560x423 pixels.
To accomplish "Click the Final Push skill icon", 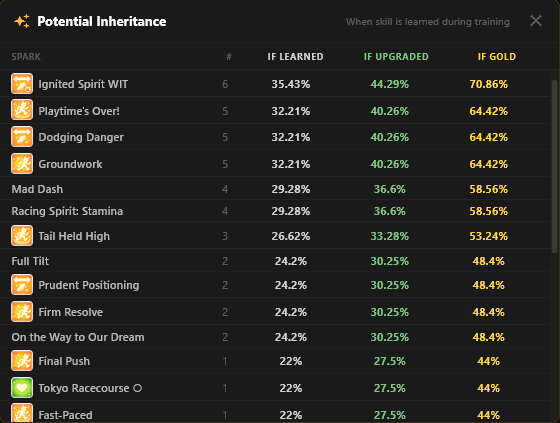I will click(x=22, y=361).
